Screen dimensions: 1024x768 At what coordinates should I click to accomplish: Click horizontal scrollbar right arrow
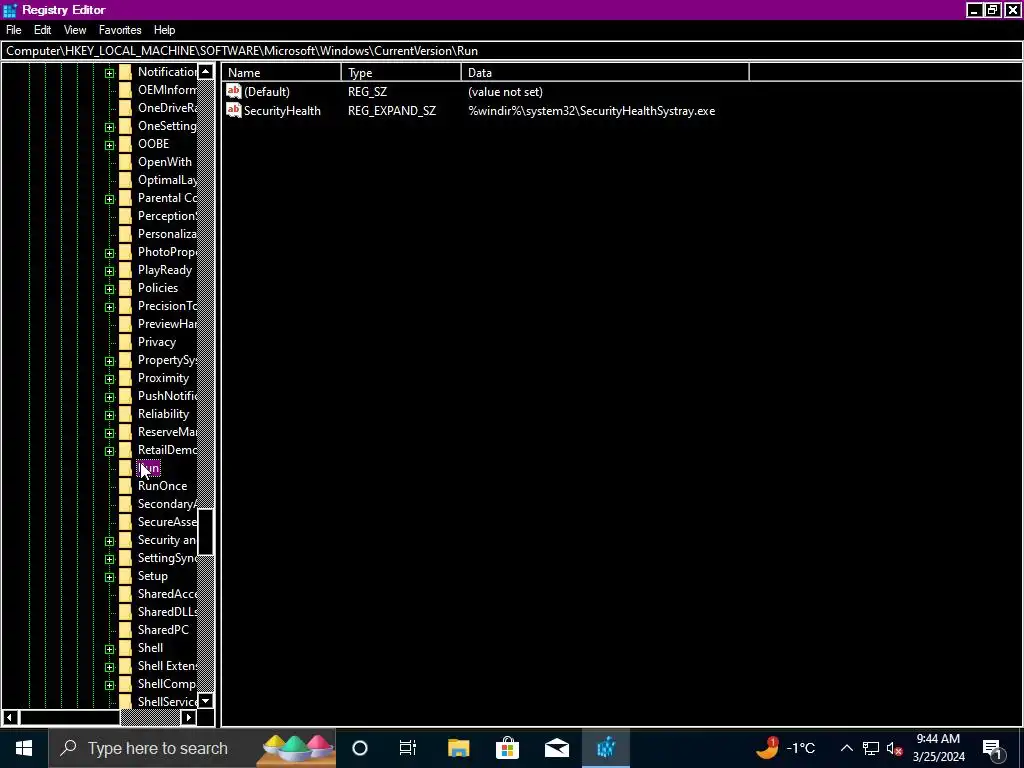(188, 718)
